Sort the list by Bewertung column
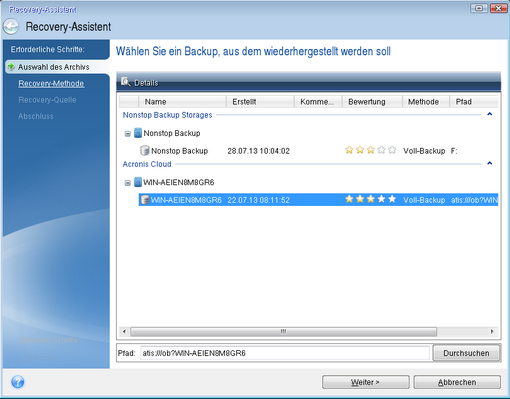This screenshot has height=399, width=510. [372, 101]
